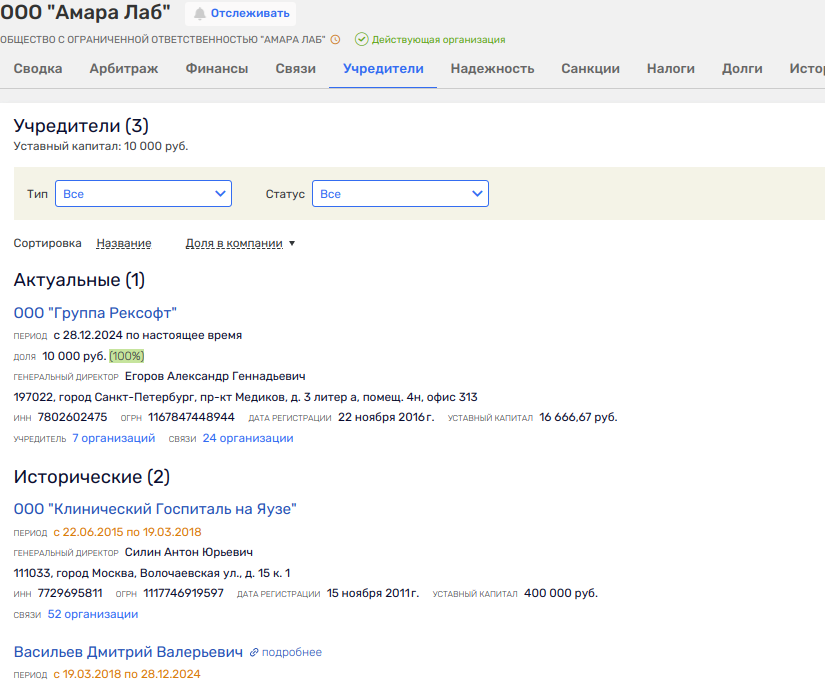Click the ИНН value 7729695811
The image size is (825, 687).
point(70,593)
